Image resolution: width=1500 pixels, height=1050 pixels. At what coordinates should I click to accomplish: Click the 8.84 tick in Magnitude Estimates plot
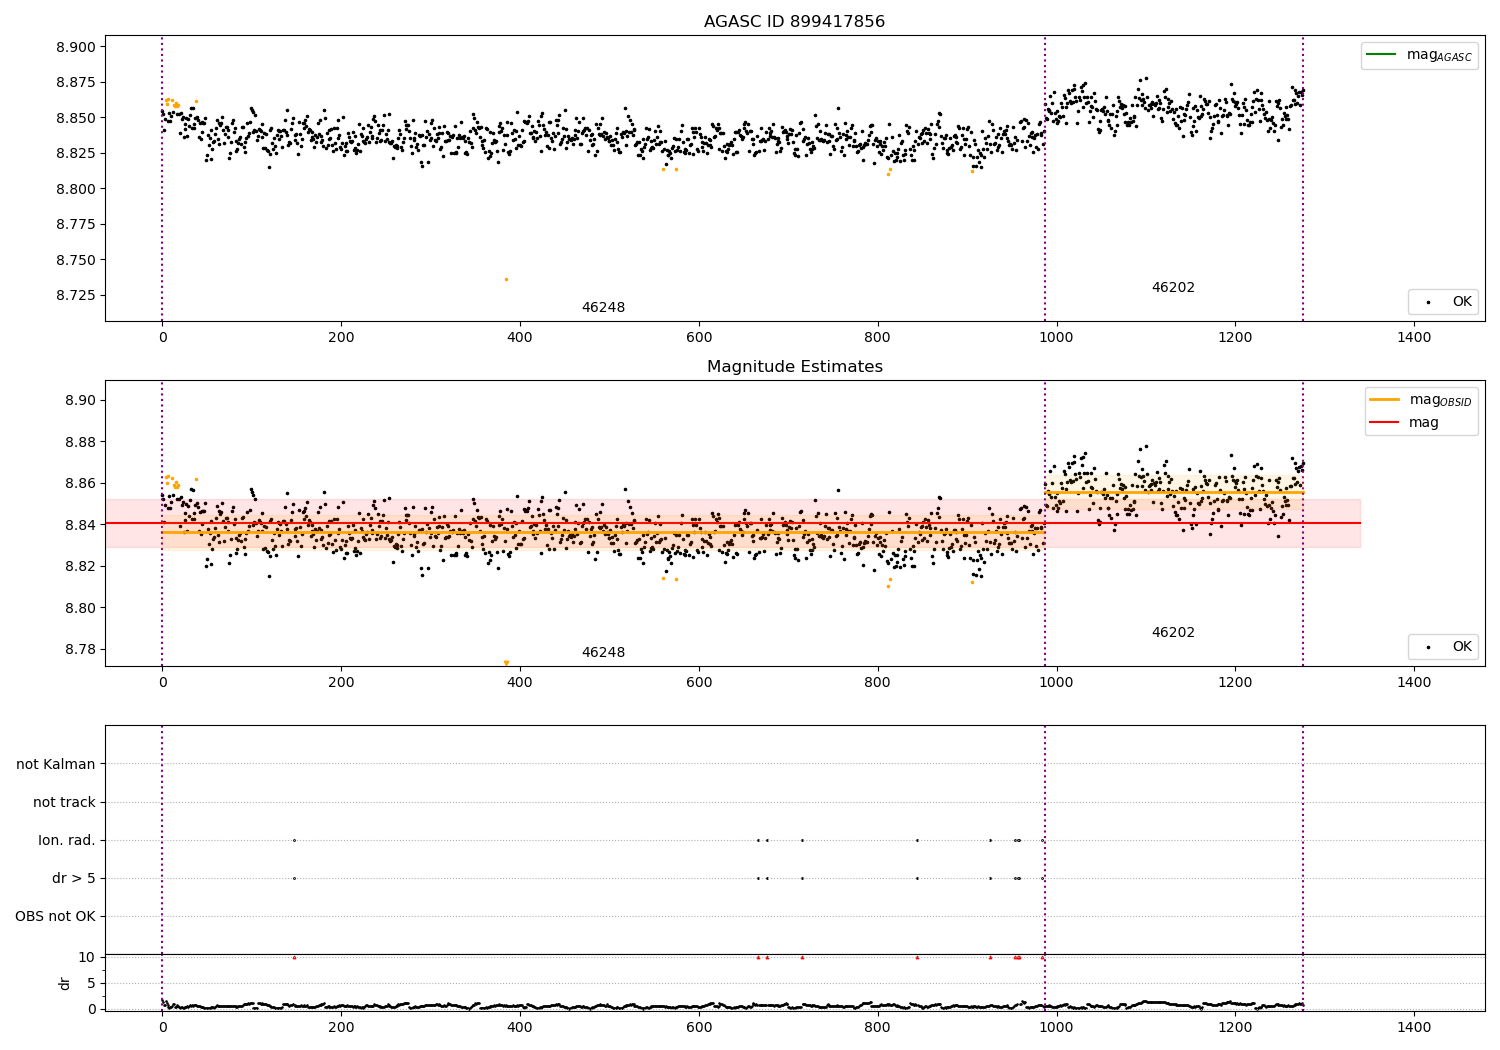coord(80,525)
